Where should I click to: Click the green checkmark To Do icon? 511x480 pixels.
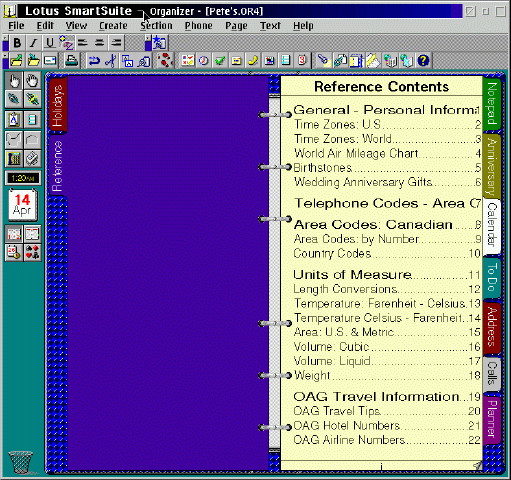[220, 61]
